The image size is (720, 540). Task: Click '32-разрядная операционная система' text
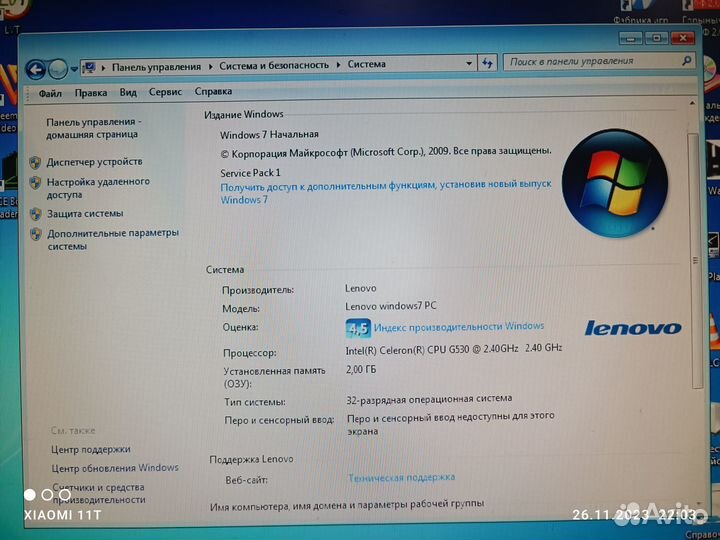click(429, 399)
